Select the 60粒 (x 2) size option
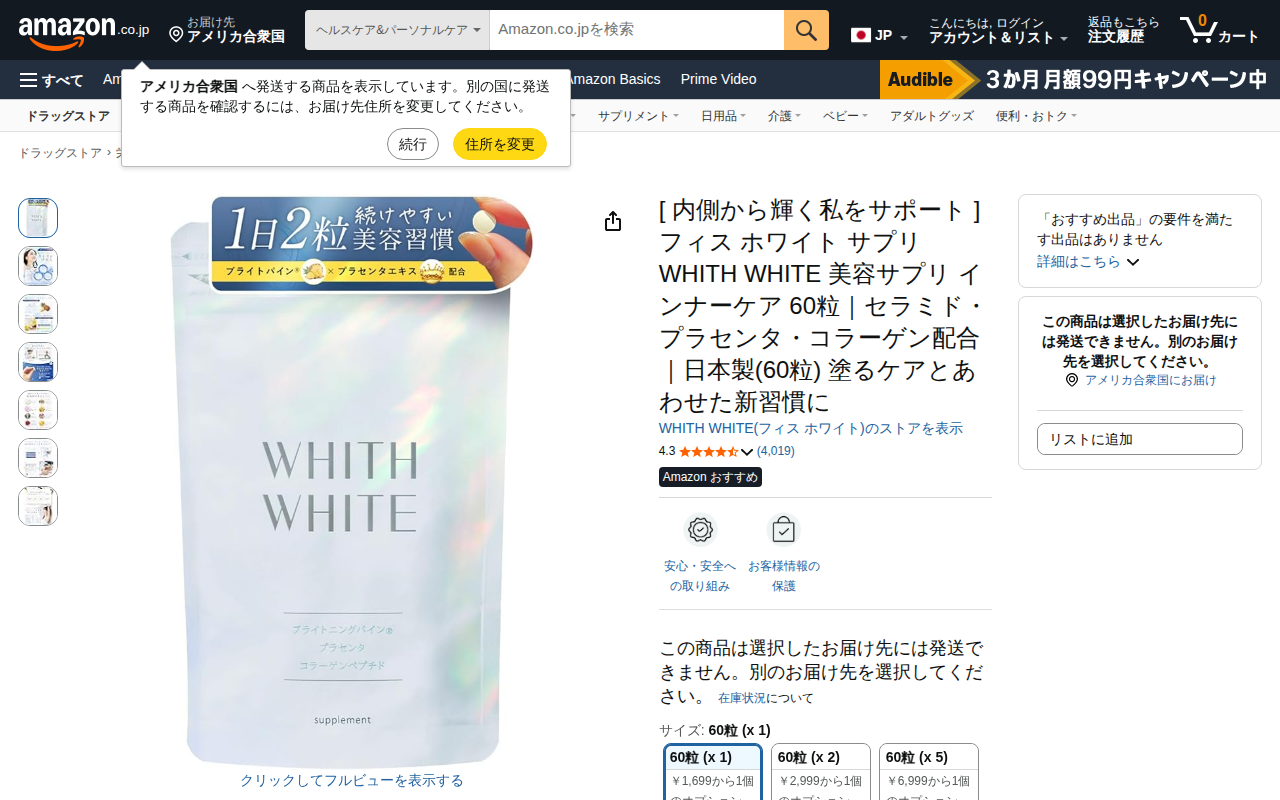This screenshot has width=1280, height=800. [x=821, y=772]
